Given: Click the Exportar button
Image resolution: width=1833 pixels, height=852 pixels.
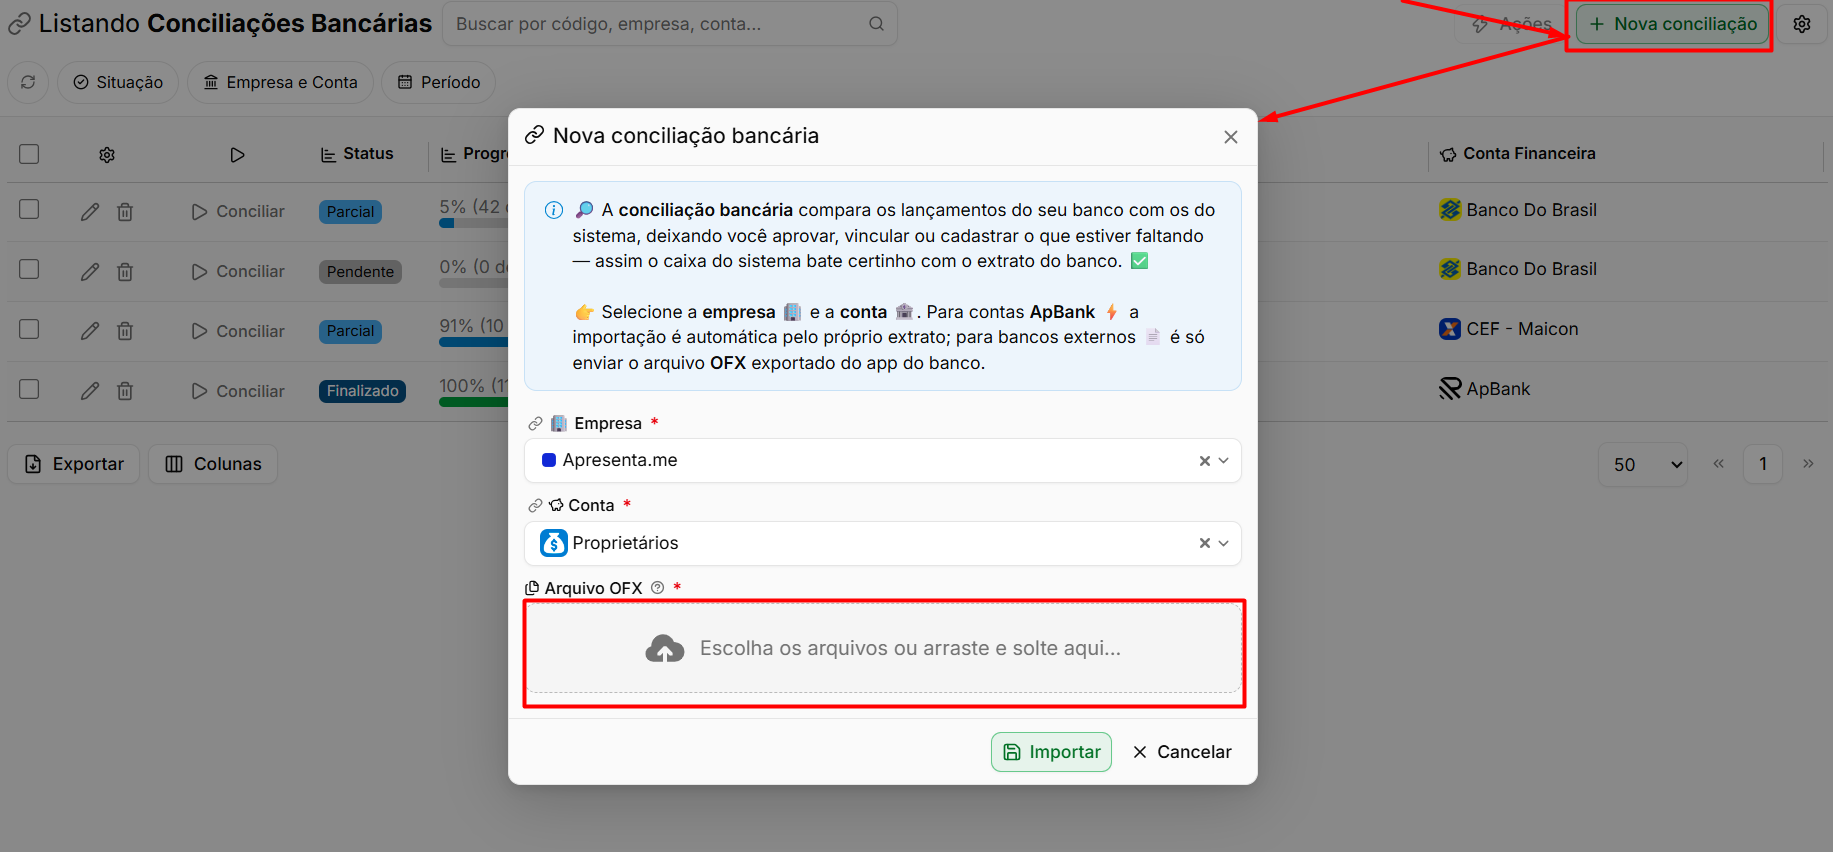Looking at the screenshot, I should [74, 464].
